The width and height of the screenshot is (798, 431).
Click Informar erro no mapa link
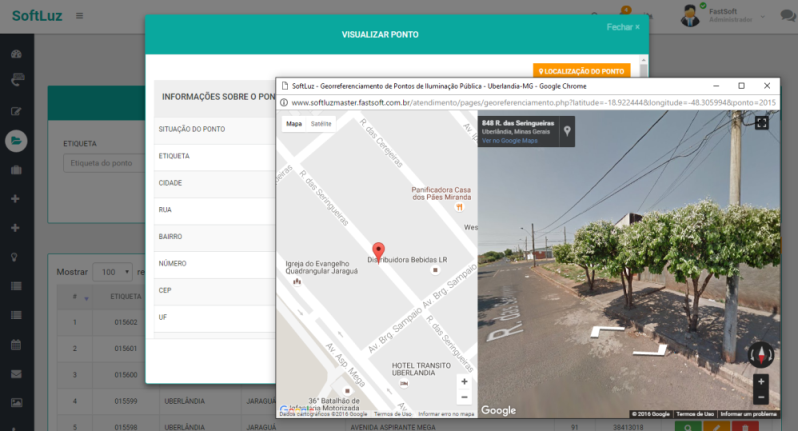tap(446, 414)
